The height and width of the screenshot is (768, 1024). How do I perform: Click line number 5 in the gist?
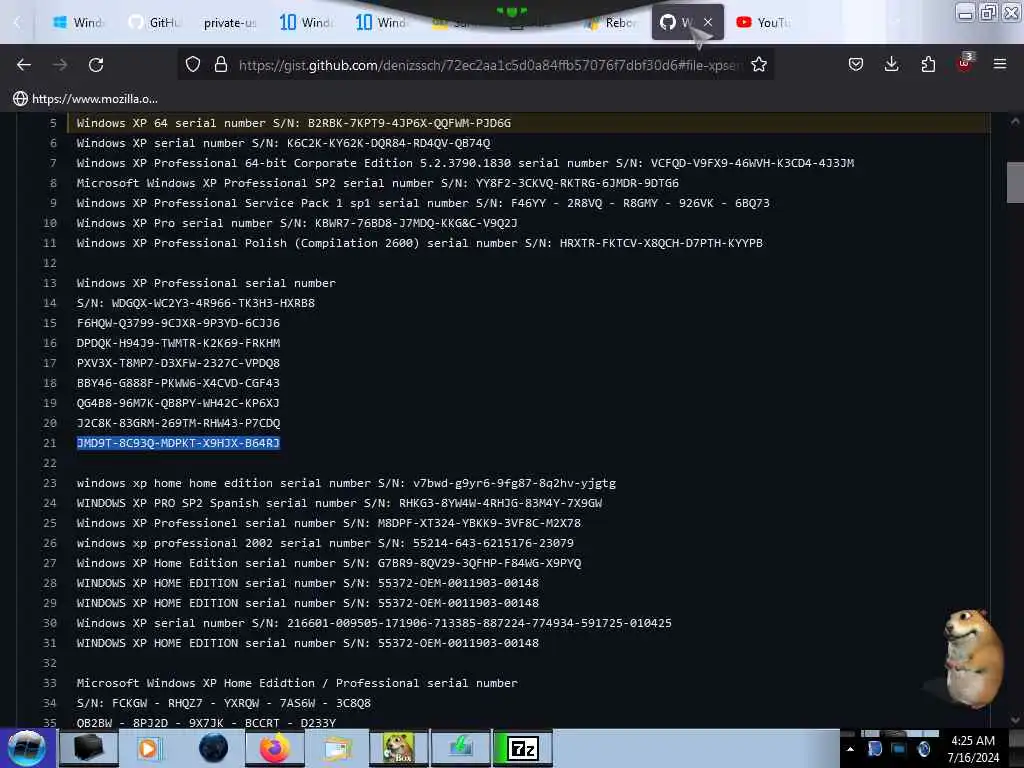pos(53,123)
